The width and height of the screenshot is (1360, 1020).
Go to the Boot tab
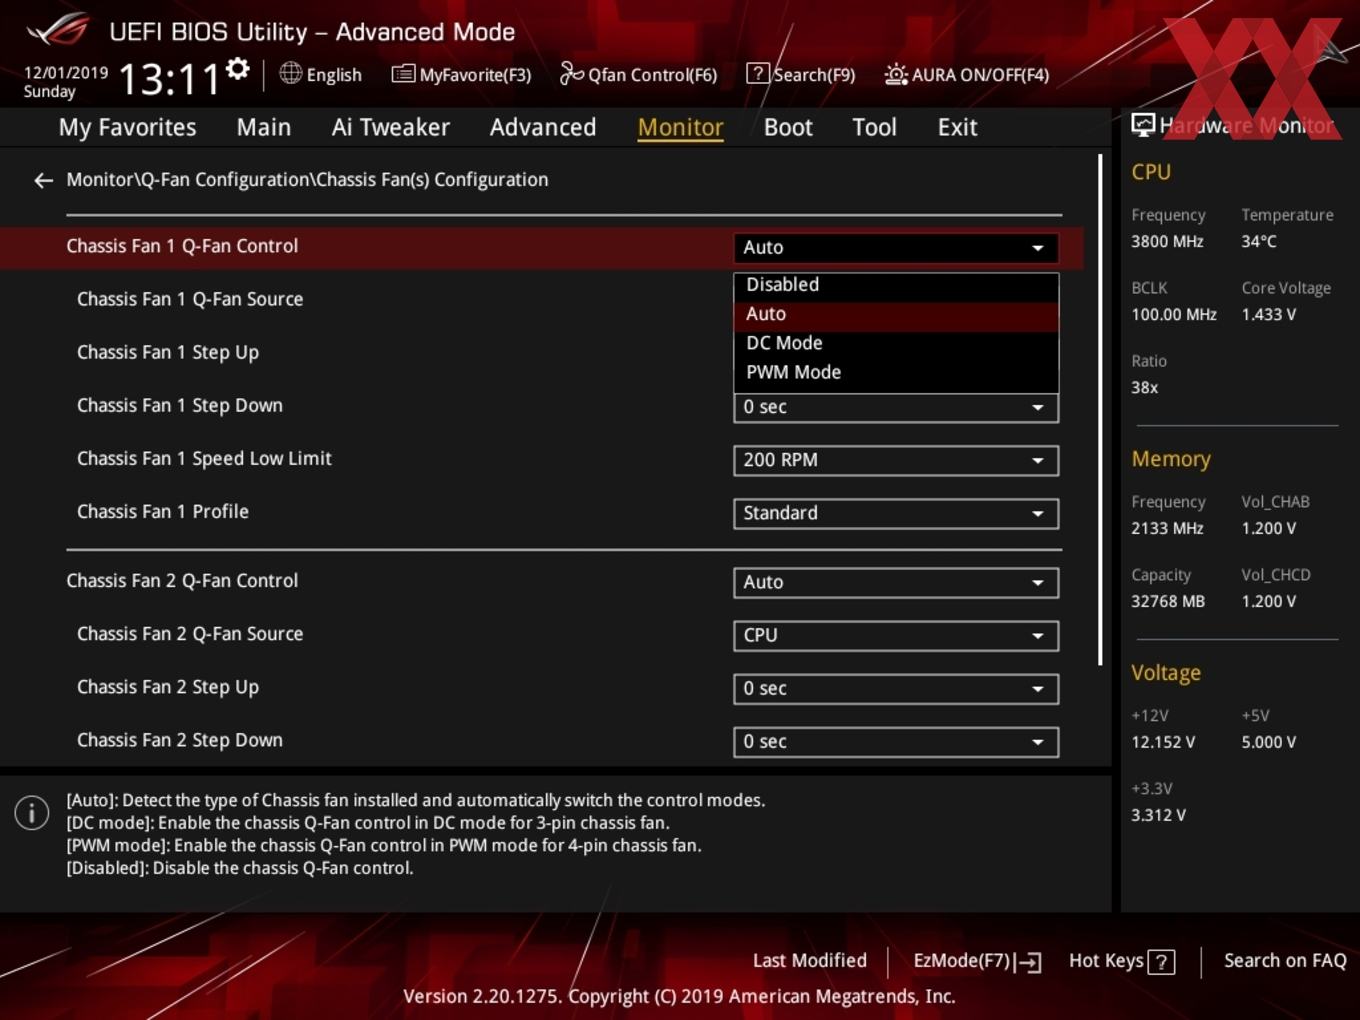(788, 128)
